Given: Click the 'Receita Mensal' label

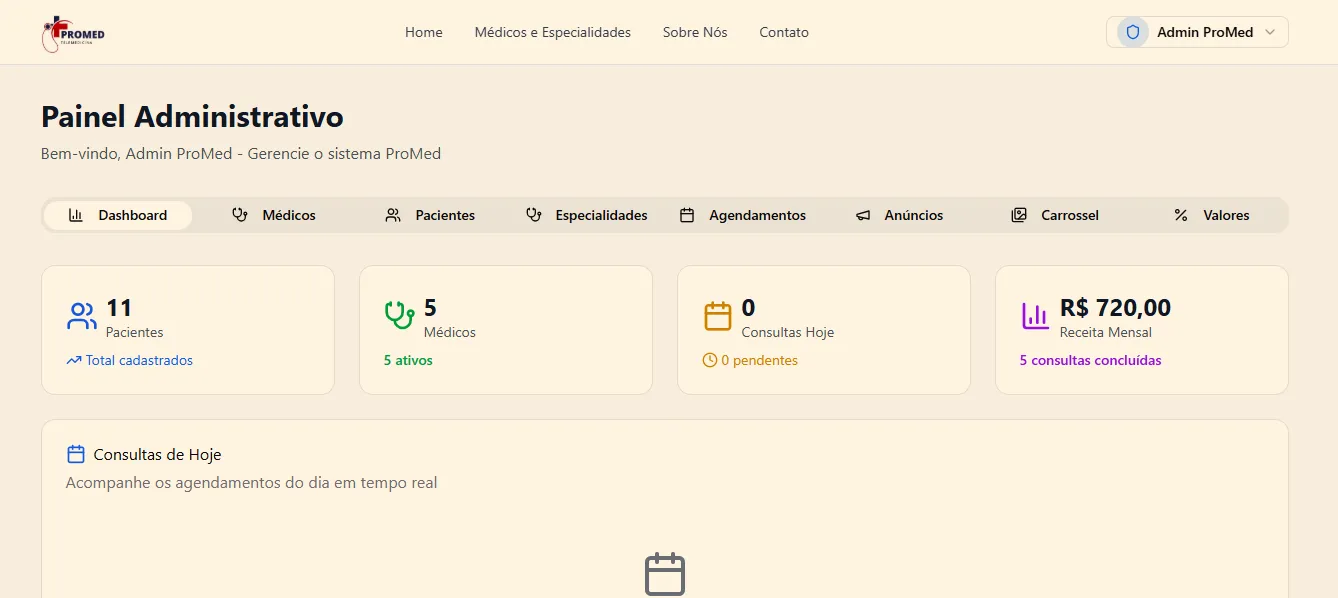Looking at the screenshot, I should [1106, 332].
